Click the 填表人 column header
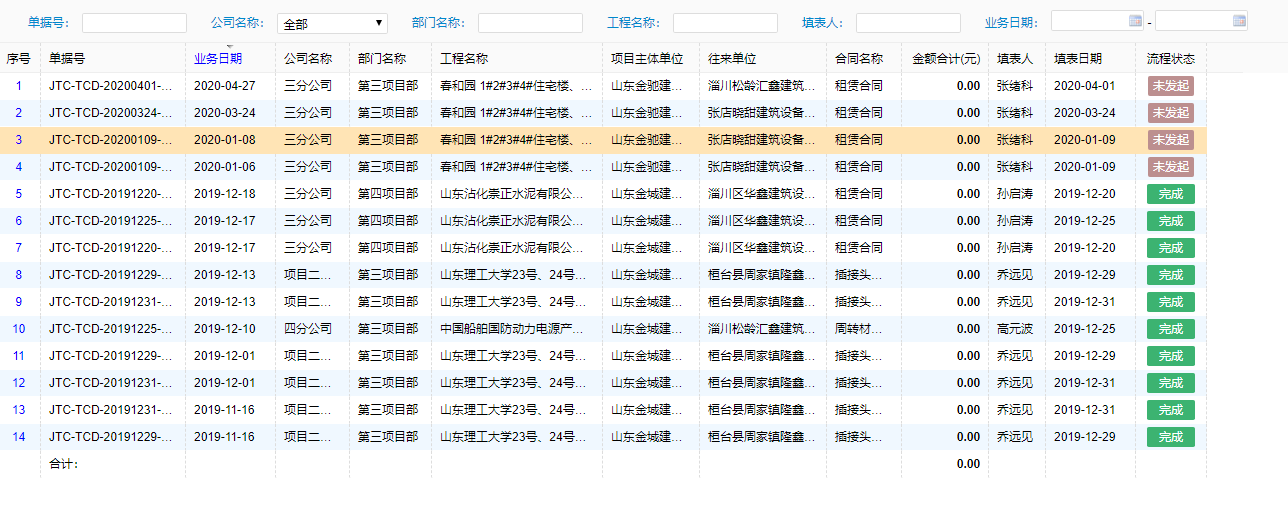This screenshot has width=1288, height=532. (x=1015, y=59)
